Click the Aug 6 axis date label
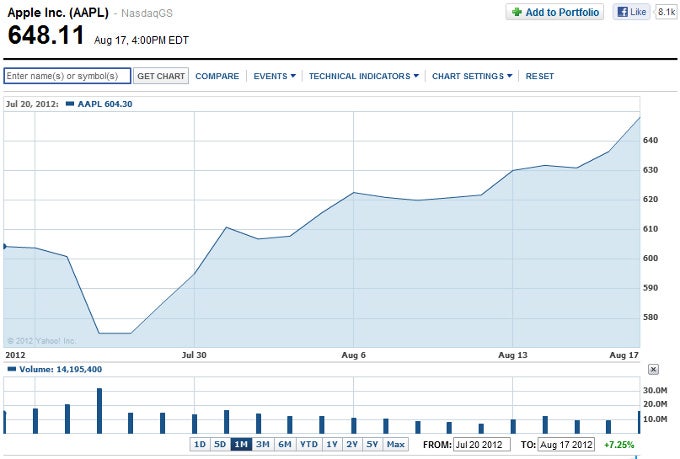Screen dimensions: 680x459 [x=353, y=355]
